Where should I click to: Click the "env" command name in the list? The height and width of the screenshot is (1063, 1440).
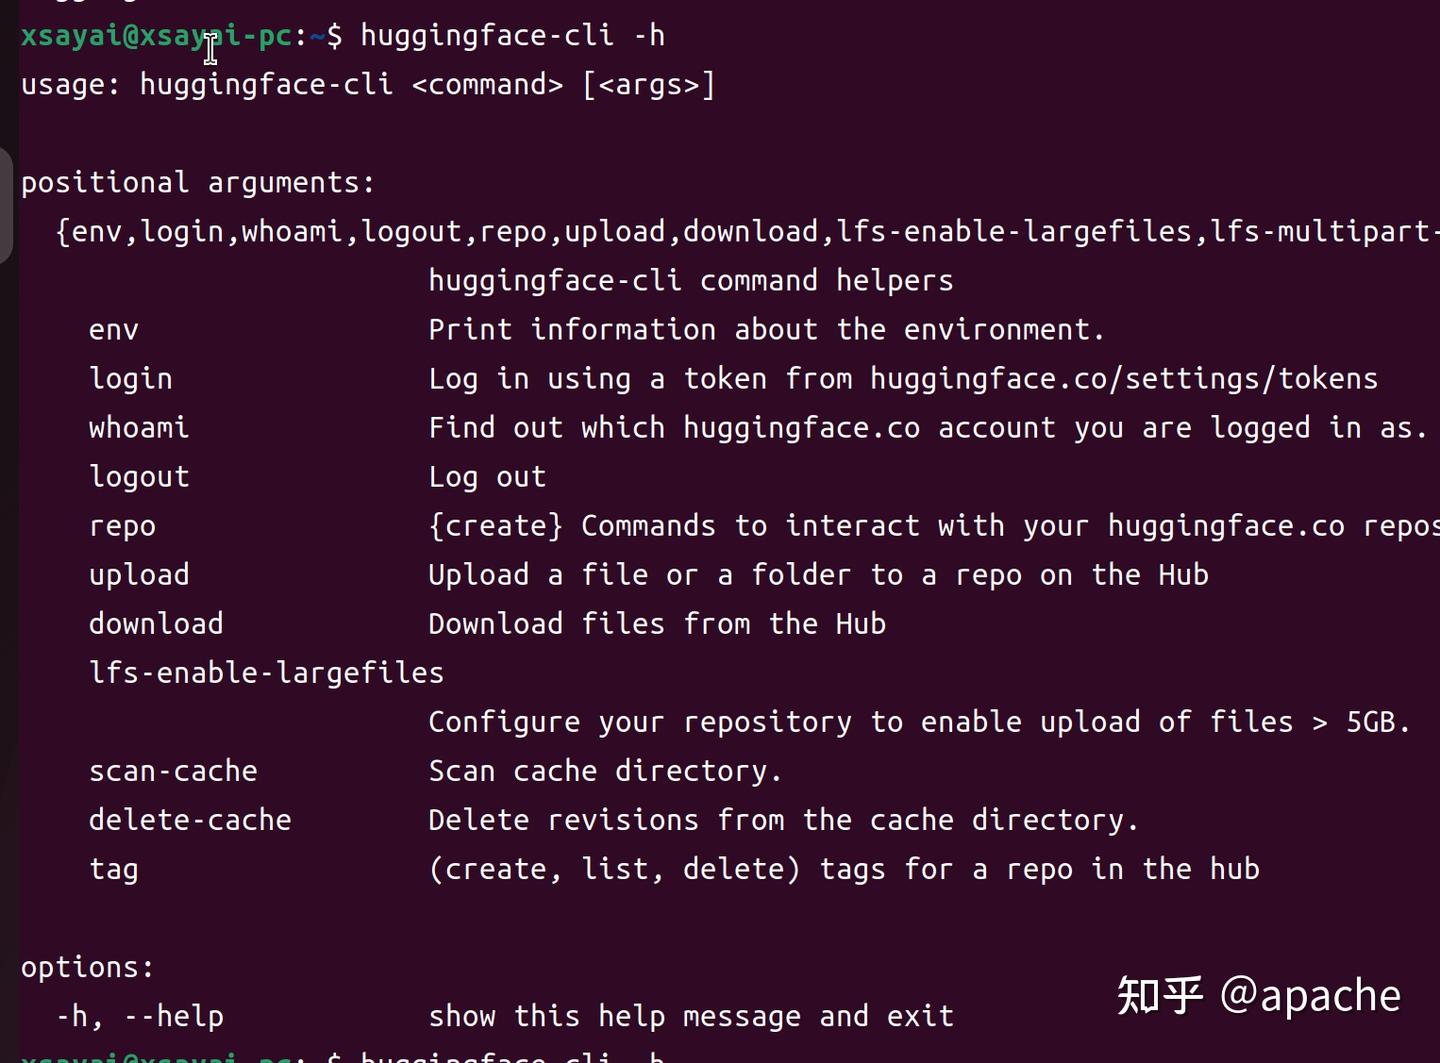tap(113, 330)
